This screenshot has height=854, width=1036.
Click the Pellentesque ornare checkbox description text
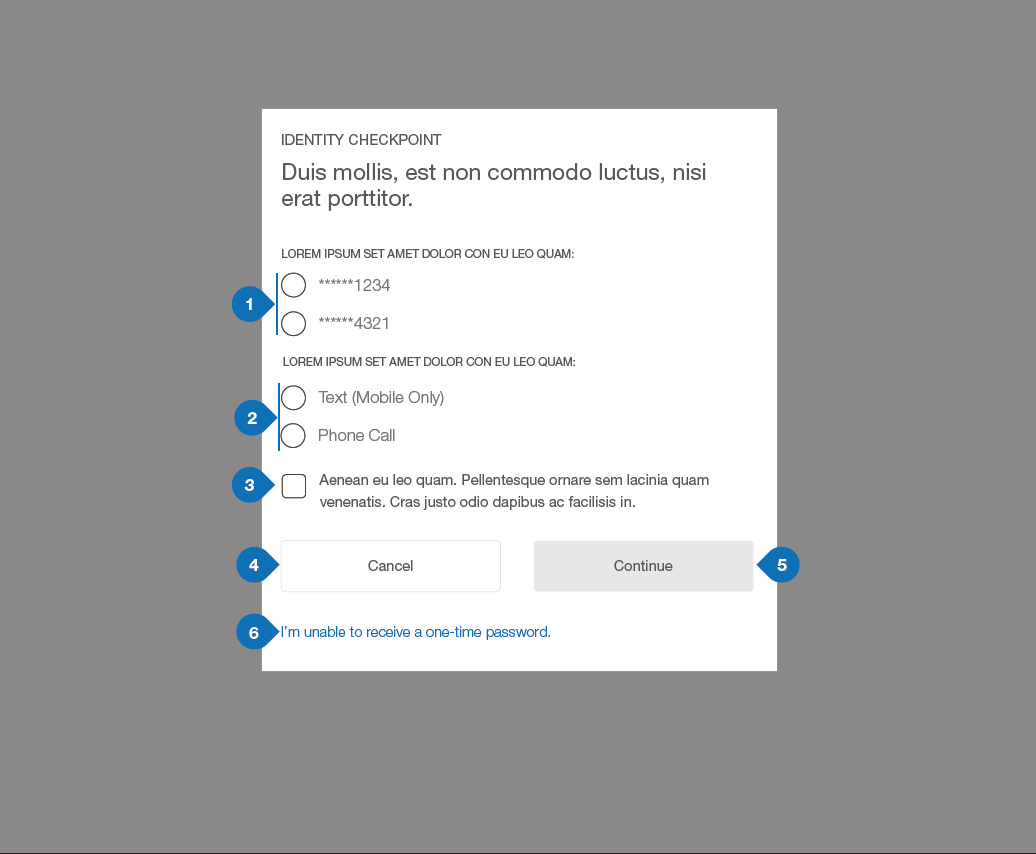pyautogui.click(x=514, y=491)
